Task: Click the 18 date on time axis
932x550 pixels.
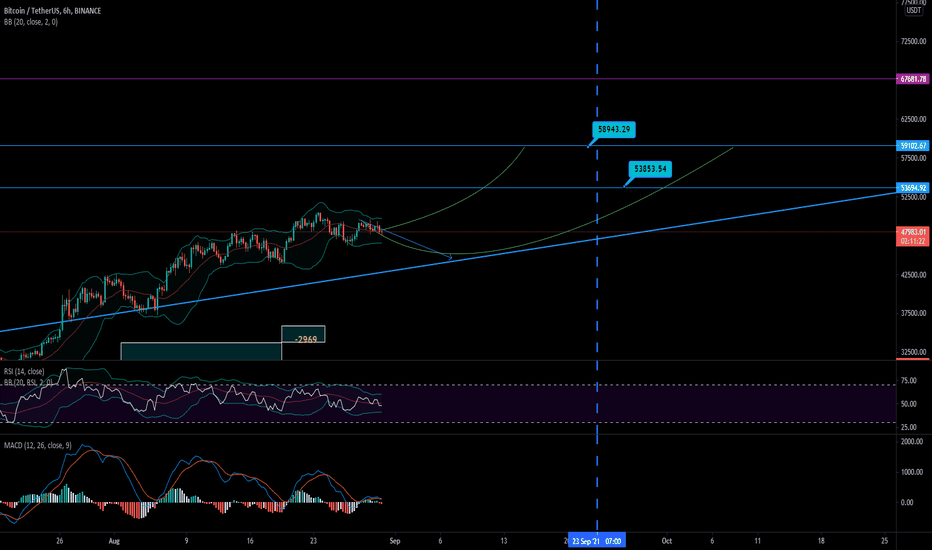Action: click(x=821, y=541)
